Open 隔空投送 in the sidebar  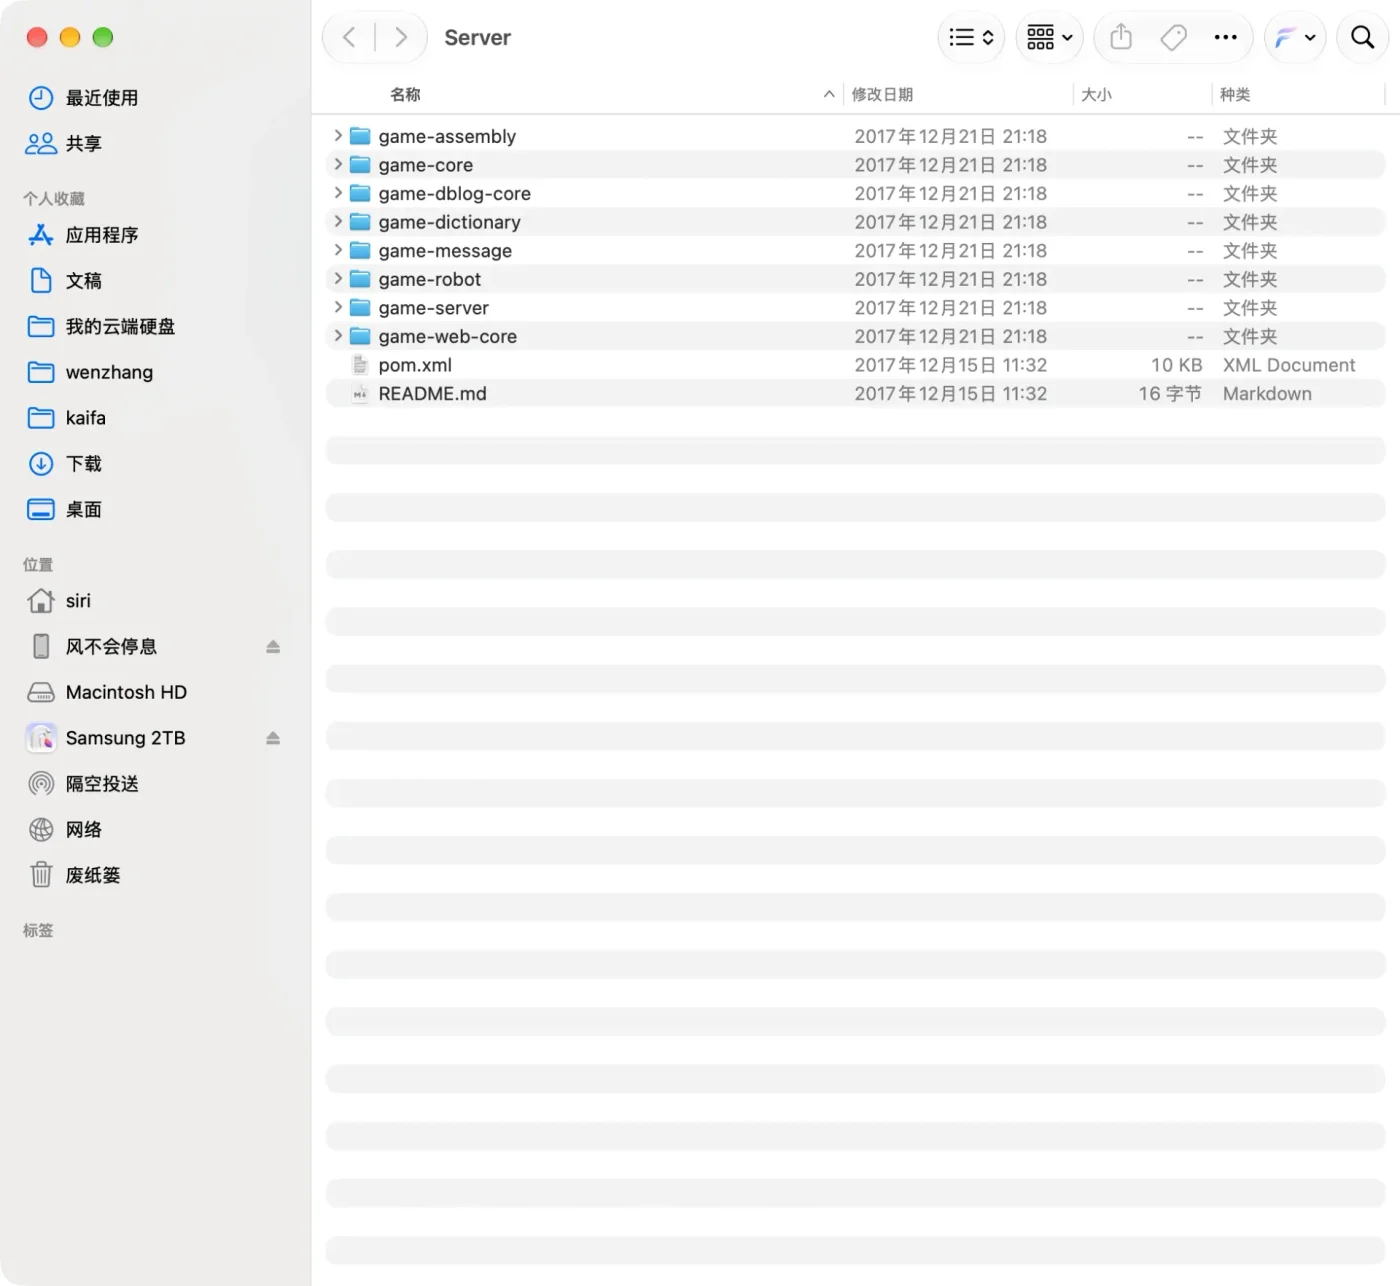(100, 784)
